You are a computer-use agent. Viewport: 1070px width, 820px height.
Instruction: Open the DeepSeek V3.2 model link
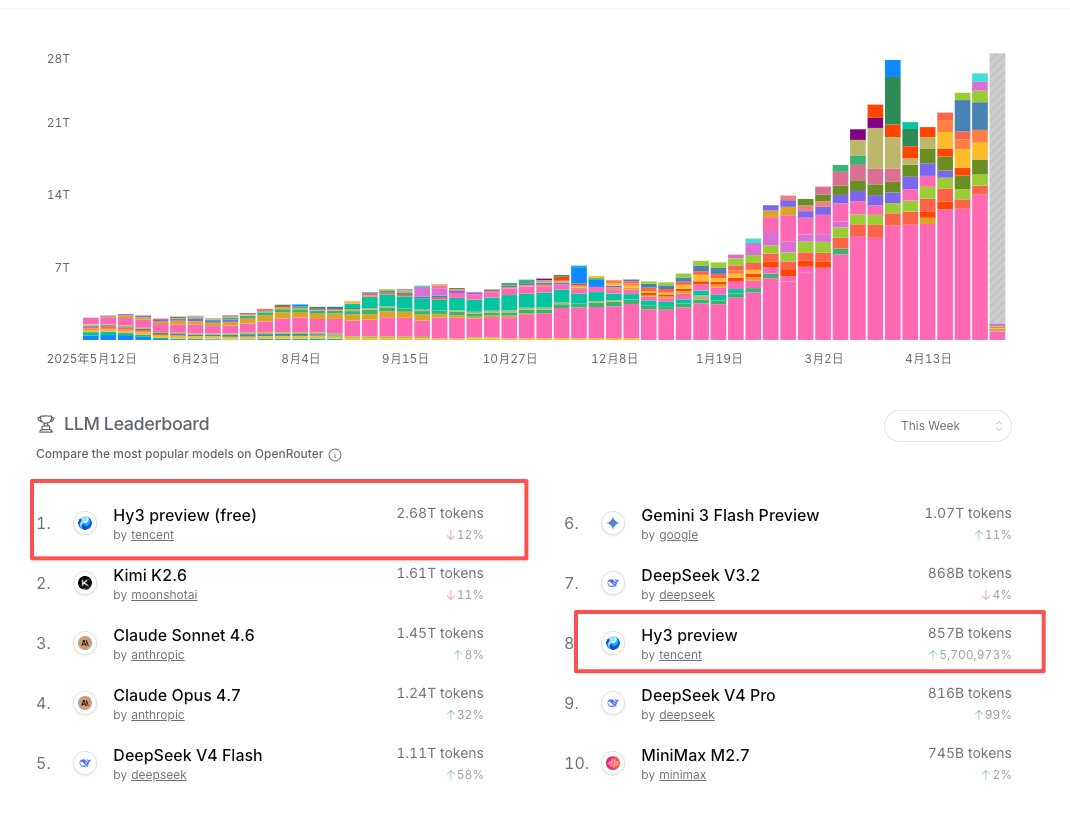[x=700, y=575]
